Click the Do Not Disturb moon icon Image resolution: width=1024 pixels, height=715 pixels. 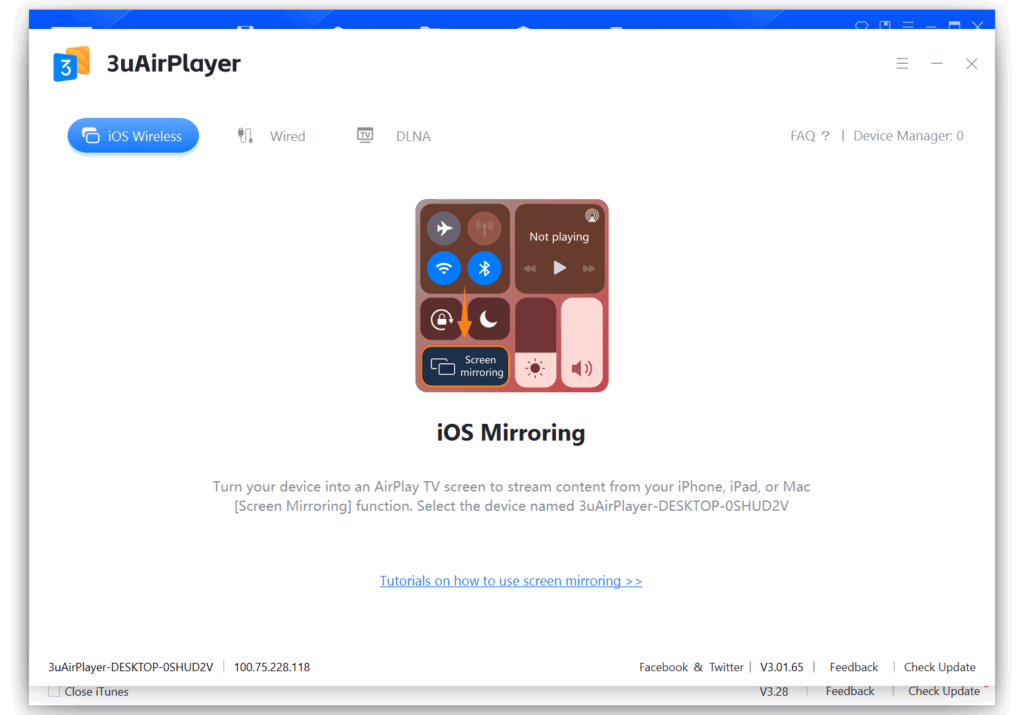point(488,319)
